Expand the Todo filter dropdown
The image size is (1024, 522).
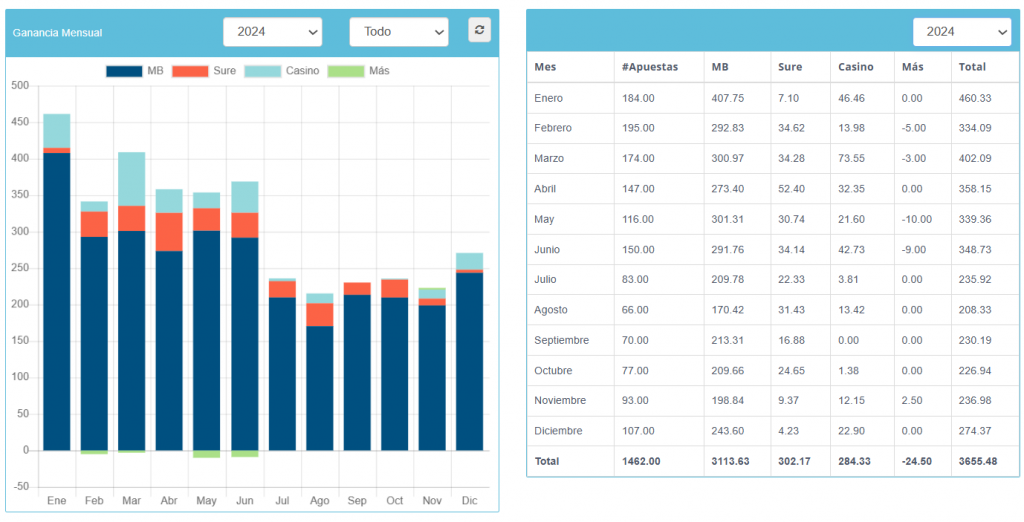(x=398, y=32)
